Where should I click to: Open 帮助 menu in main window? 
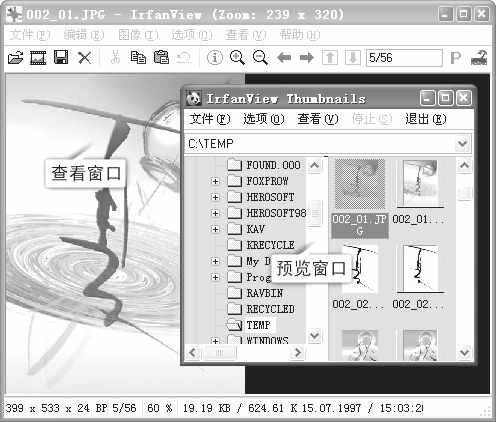300,35
